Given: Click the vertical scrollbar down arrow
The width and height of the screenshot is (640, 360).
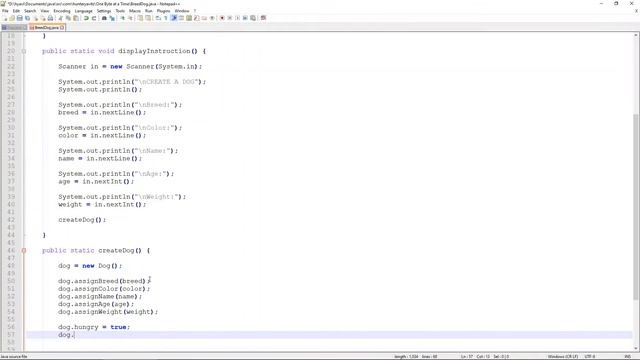Looking at the screenshot, I should tap(636, 348).
